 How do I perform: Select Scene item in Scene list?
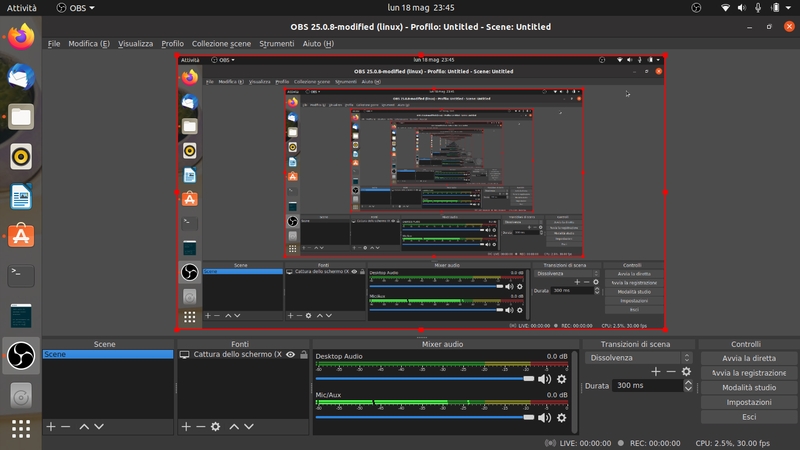coord(108,355)
